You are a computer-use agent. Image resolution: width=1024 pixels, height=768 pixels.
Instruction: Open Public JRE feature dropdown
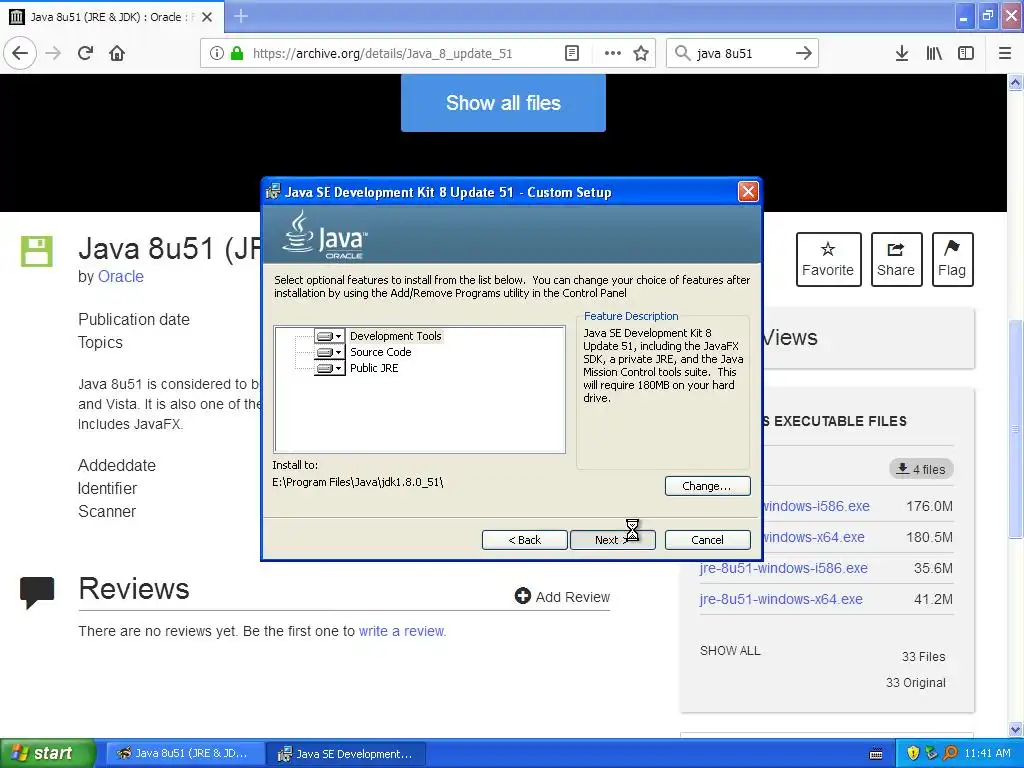click(329, 368)
